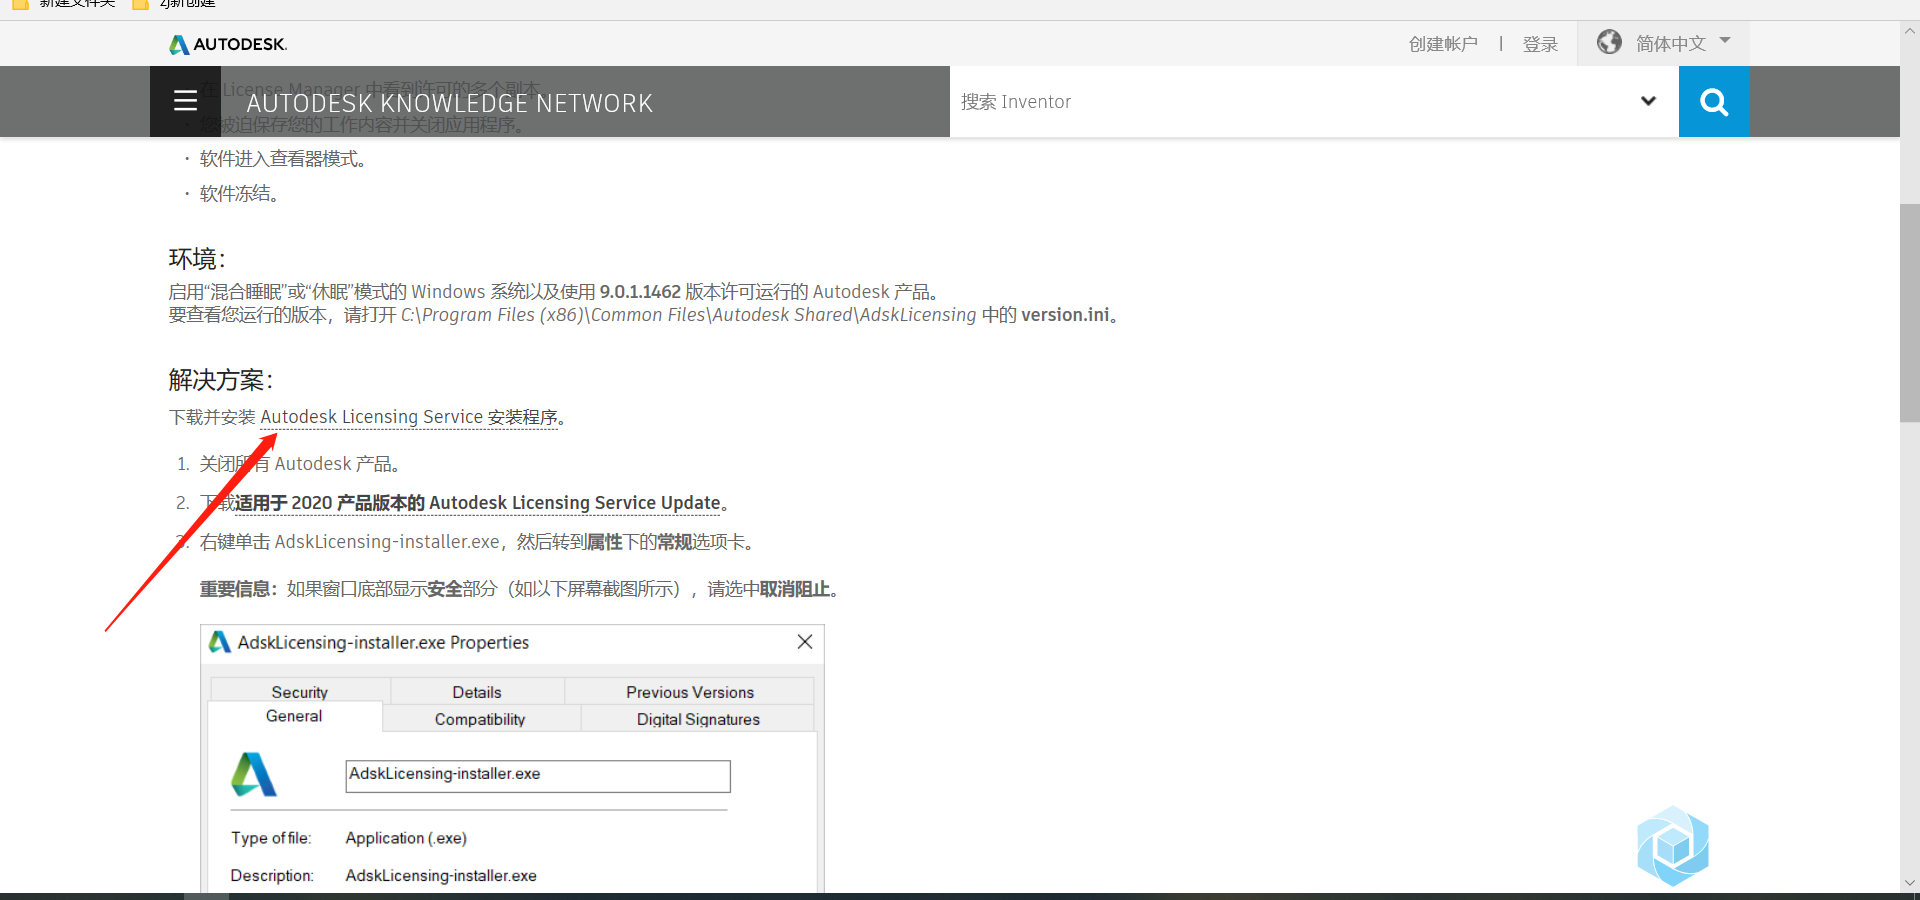Open the floating assistant cube icon
The height and width of the screenshot is (900, 1920).
tap(1673, 846)
